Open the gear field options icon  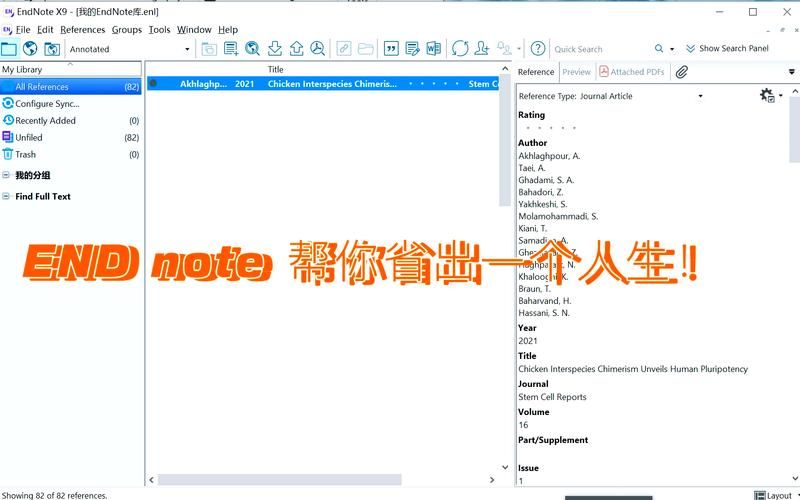pos(768,95)
